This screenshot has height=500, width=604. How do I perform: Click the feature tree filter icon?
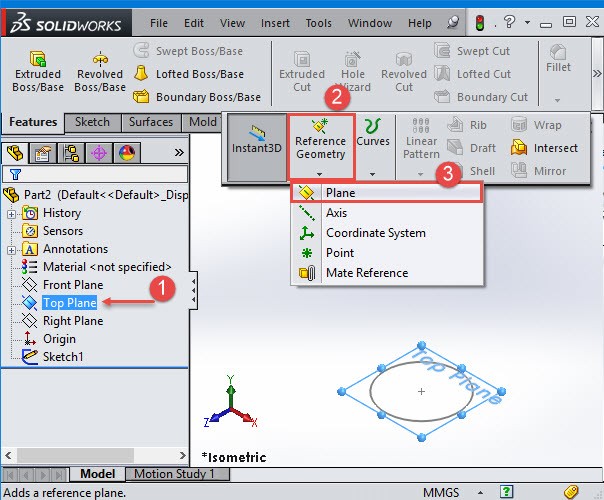coord(15,174)
